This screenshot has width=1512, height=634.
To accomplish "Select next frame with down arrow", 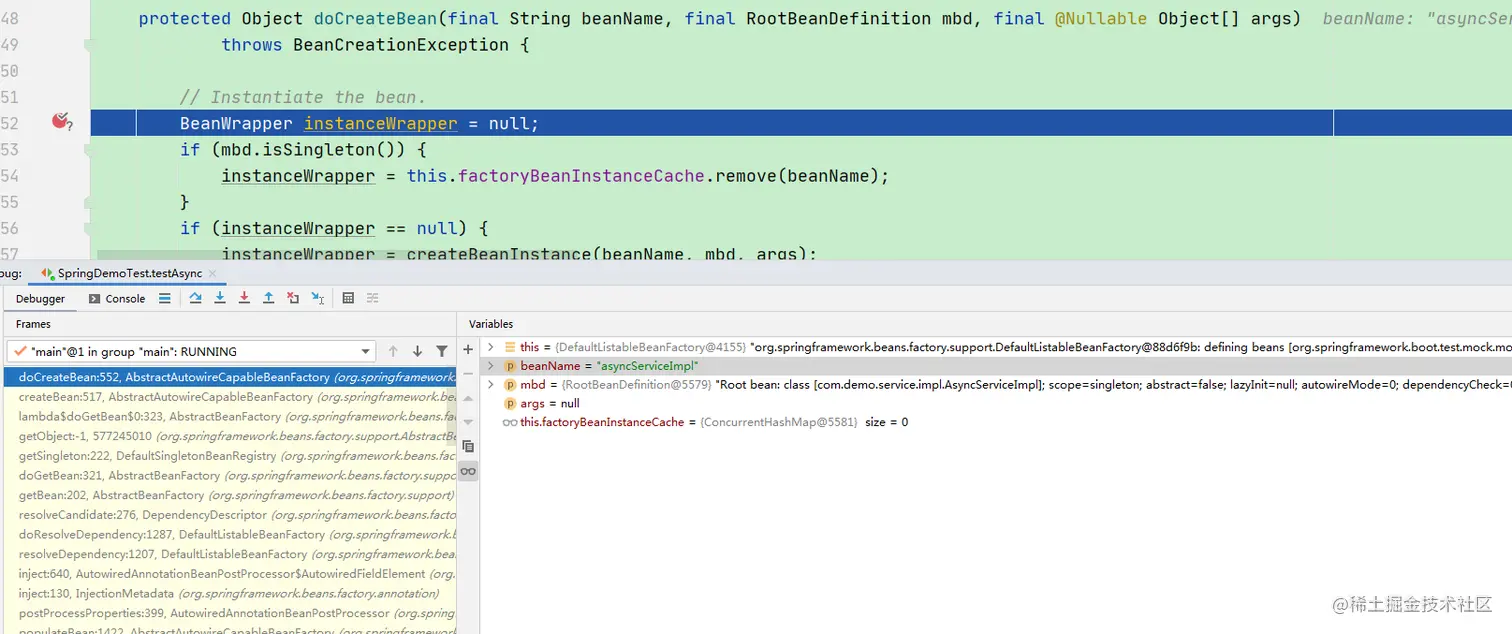I will 417,351.
